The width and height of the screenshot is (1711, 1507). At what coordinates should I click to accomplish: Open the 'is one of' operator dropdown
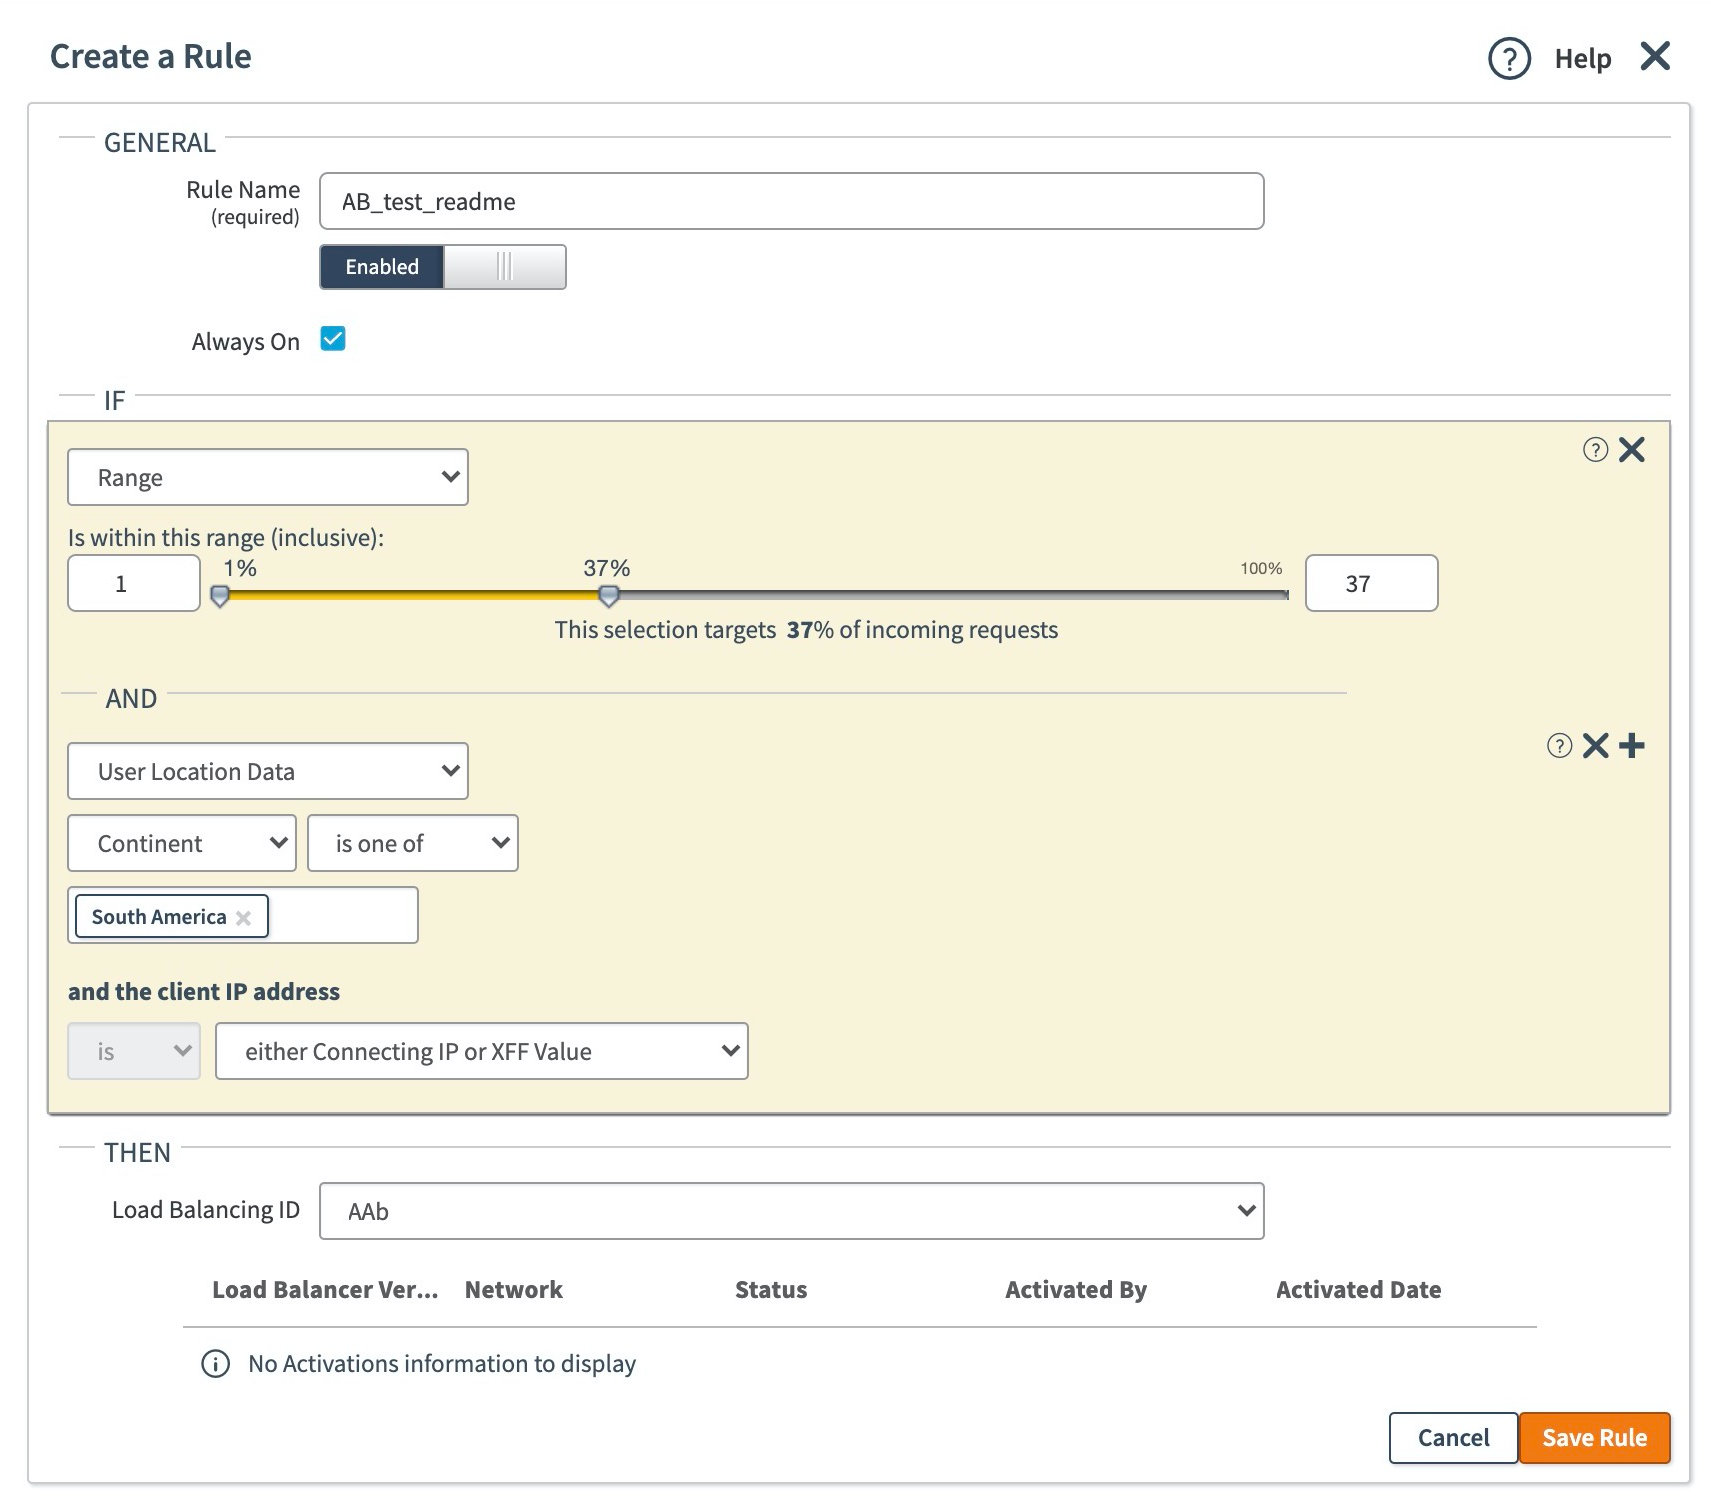412,843
